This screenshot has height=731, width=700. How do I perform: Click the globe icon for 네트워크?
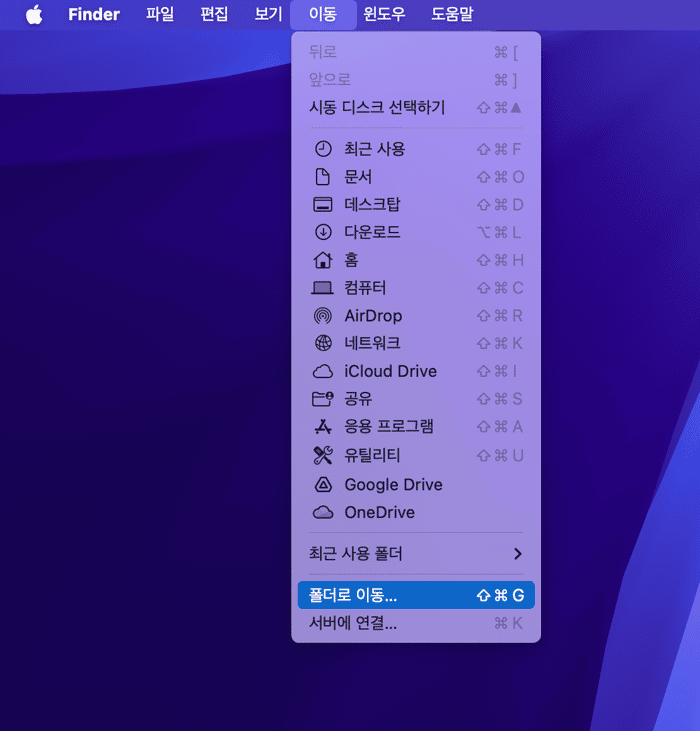tap(323, 343)
